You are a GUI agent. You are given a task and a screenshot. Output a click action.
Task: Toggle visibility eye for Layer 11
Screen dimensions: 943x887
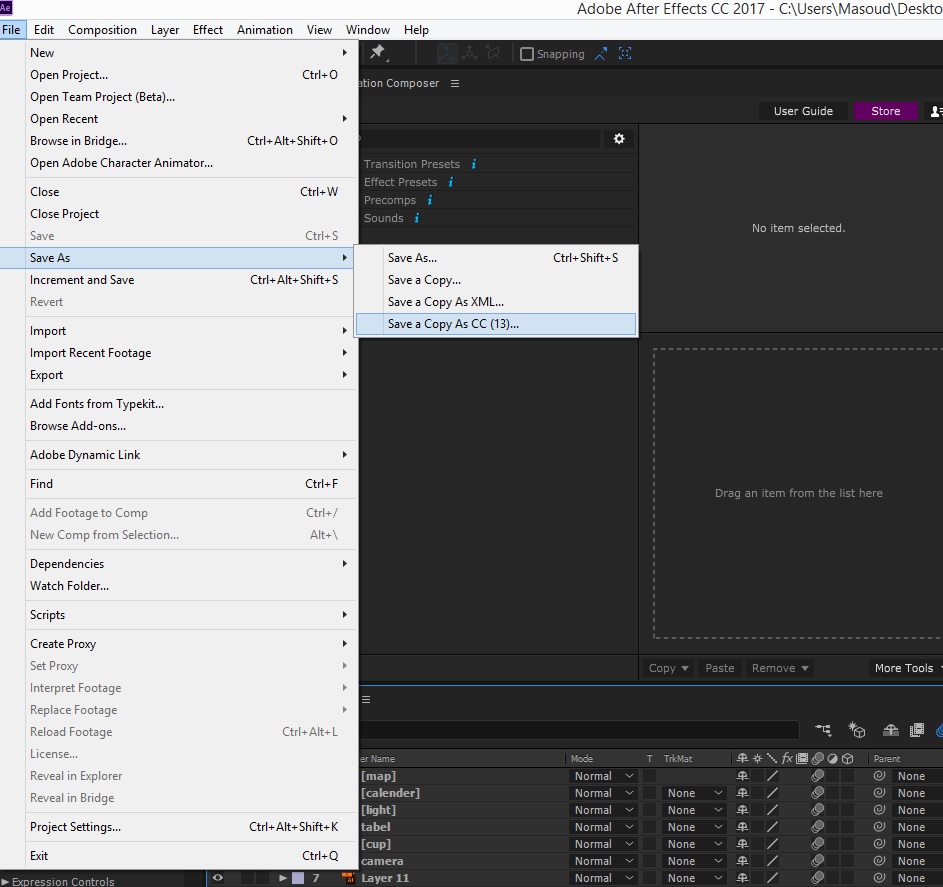218,878
